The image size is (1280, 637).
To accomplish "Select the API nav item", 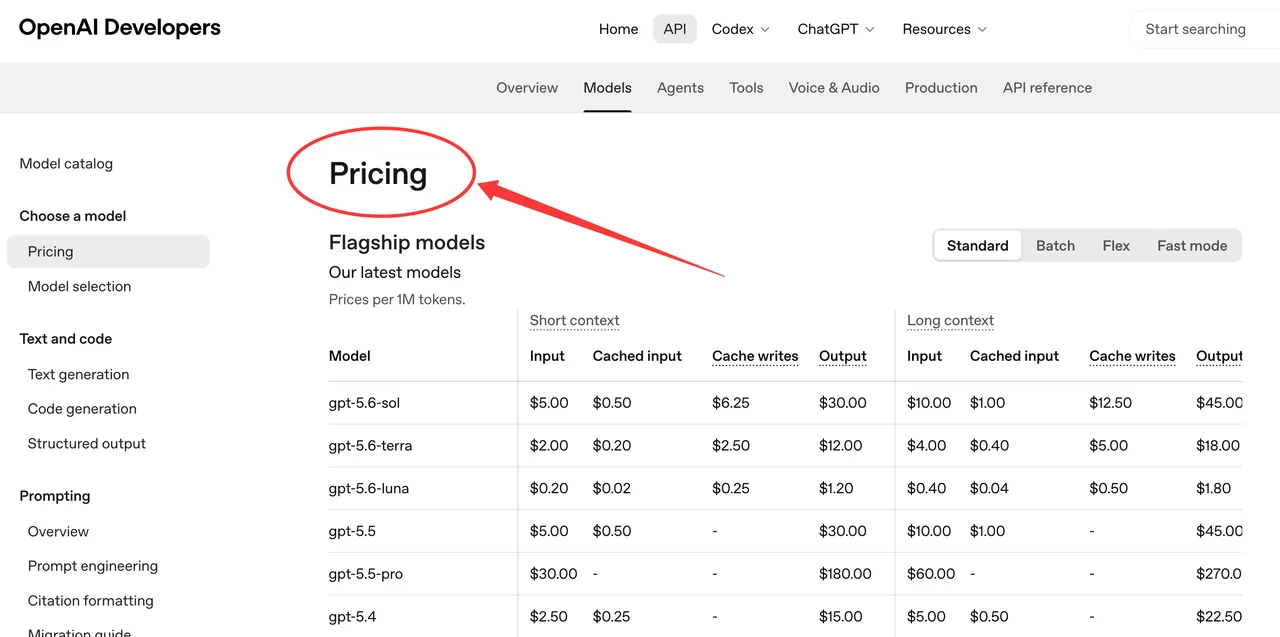I will pos(675,29).
